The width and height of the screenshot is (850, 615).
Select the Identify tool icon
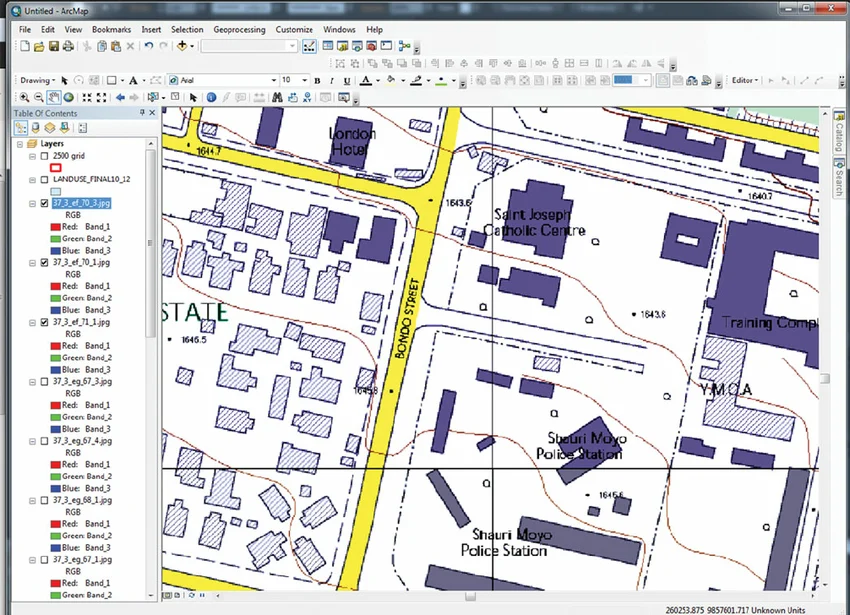pyautogui.click(x=211, y=98)
